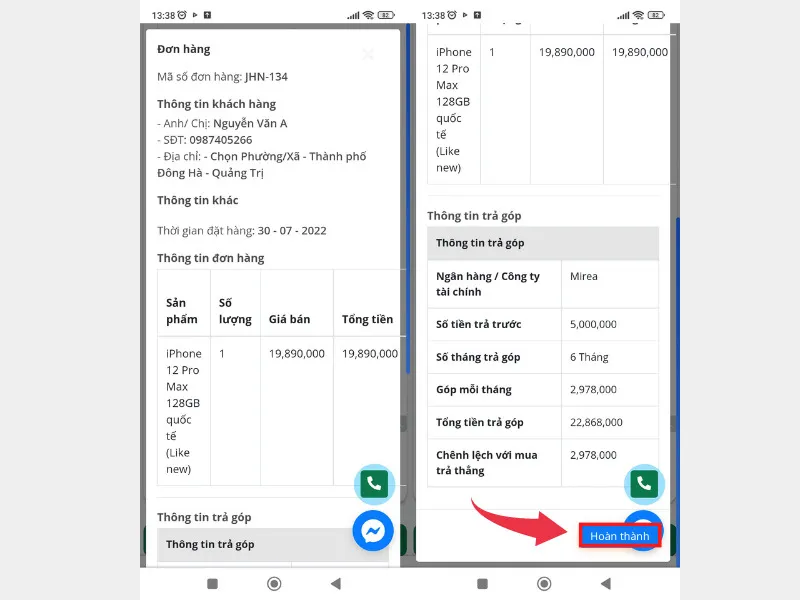Select iPhone 12 Pro Max product on right screen
Screen dimensions: 800x600
click(454, 110)
